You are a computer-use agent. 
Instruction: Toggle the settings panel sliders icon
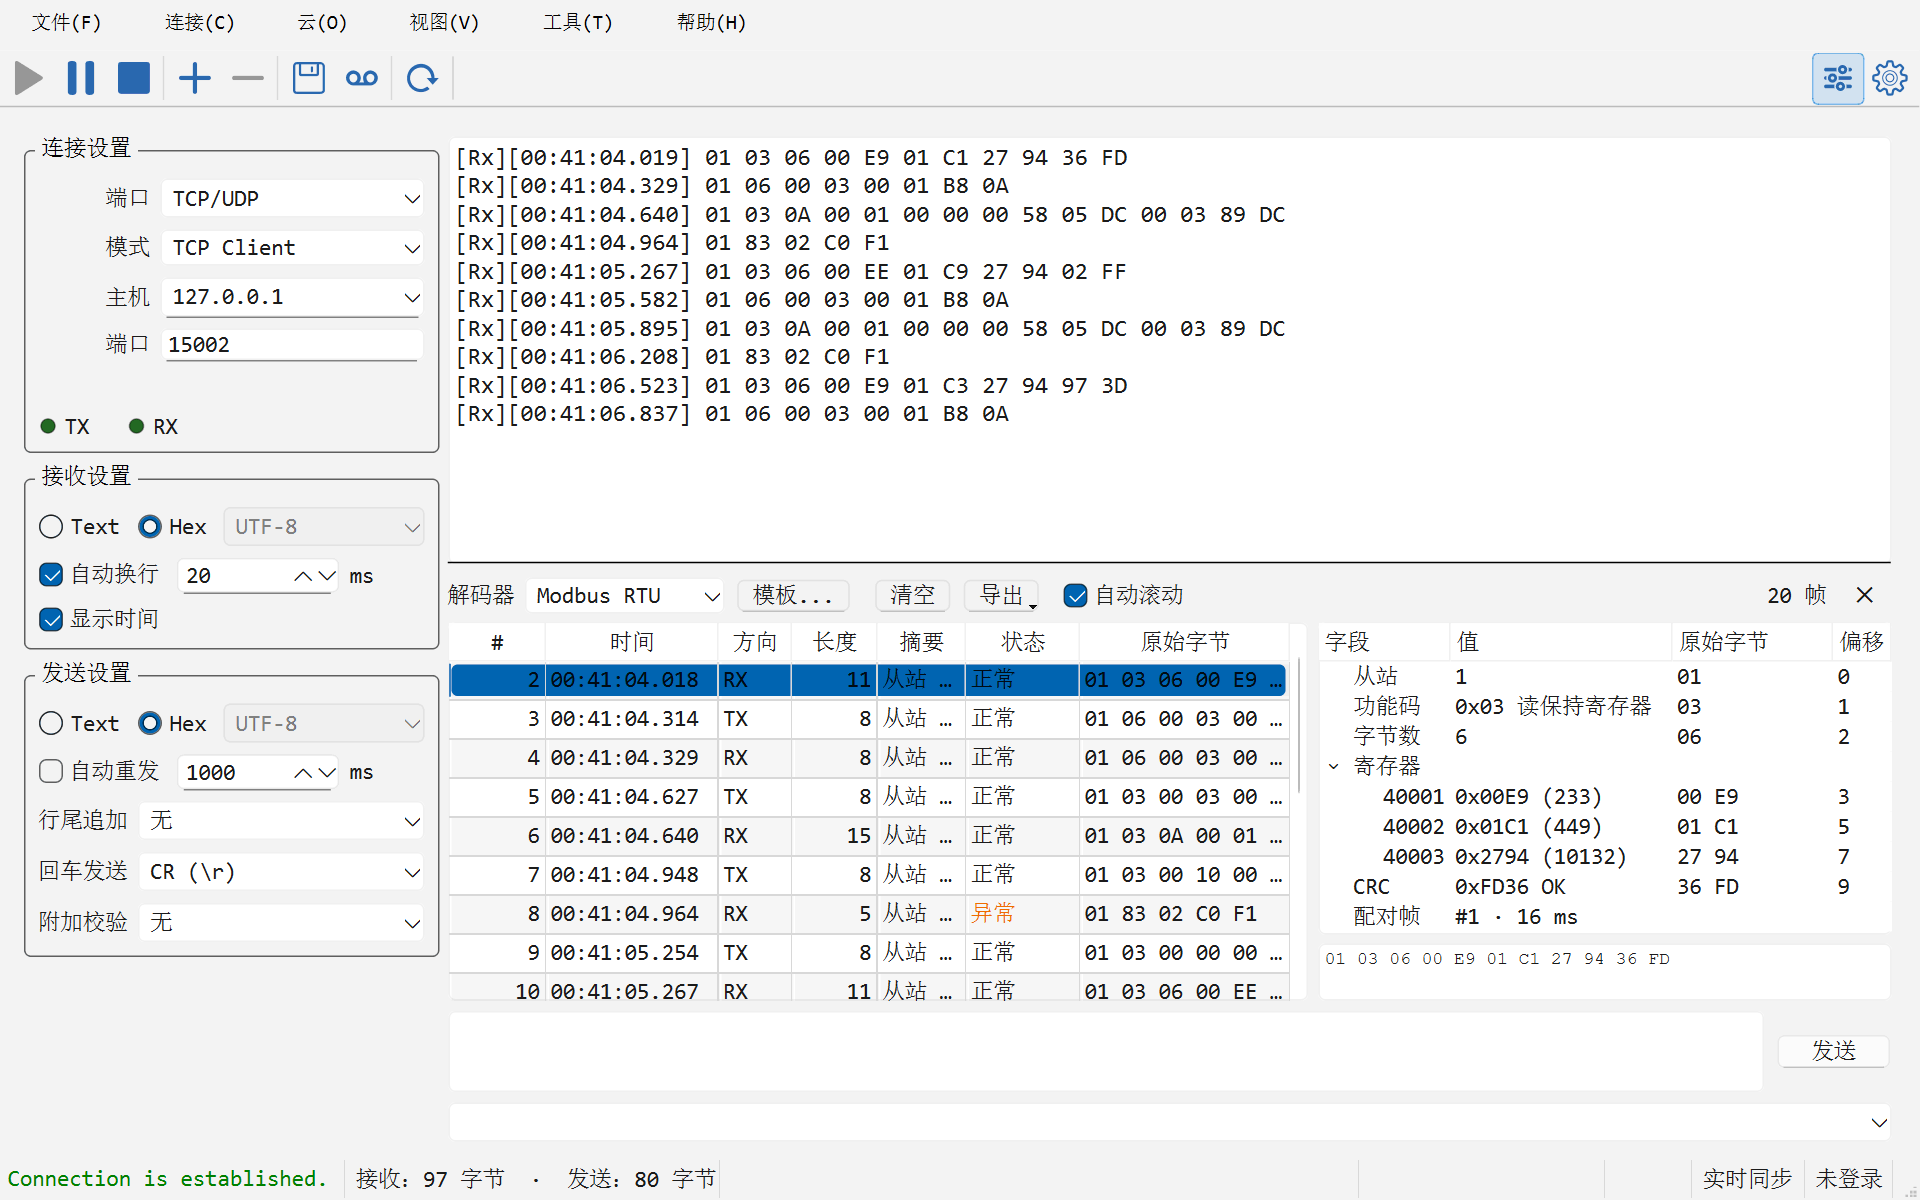[1838, 78]
